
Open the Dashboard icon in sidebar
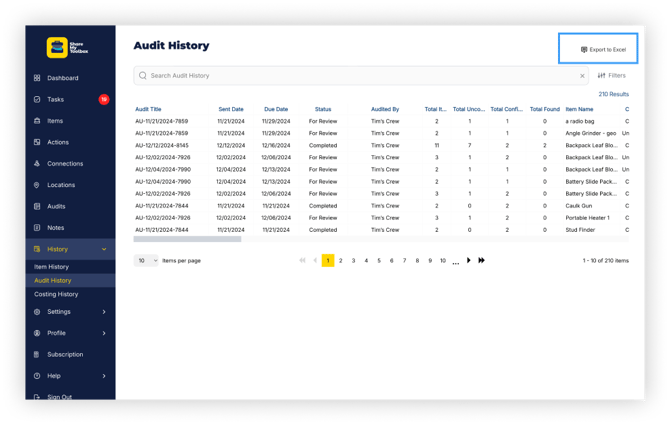pos(37,78)
